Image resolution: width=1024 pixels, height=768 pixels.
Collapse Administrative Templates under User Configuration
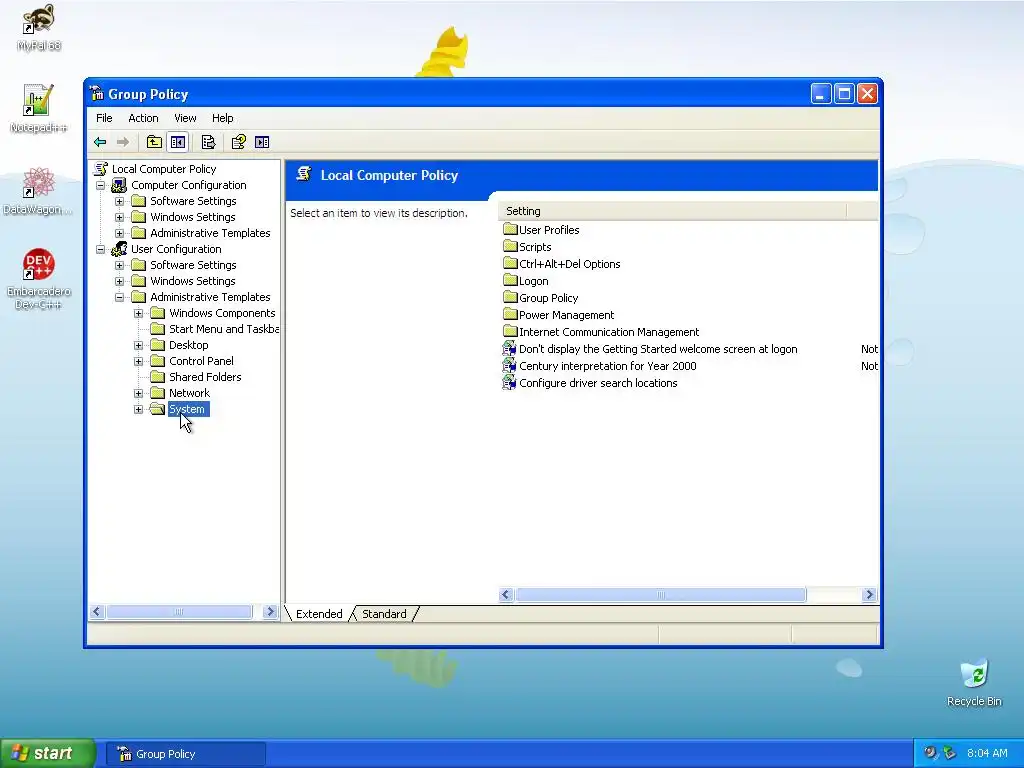(120, 297)
